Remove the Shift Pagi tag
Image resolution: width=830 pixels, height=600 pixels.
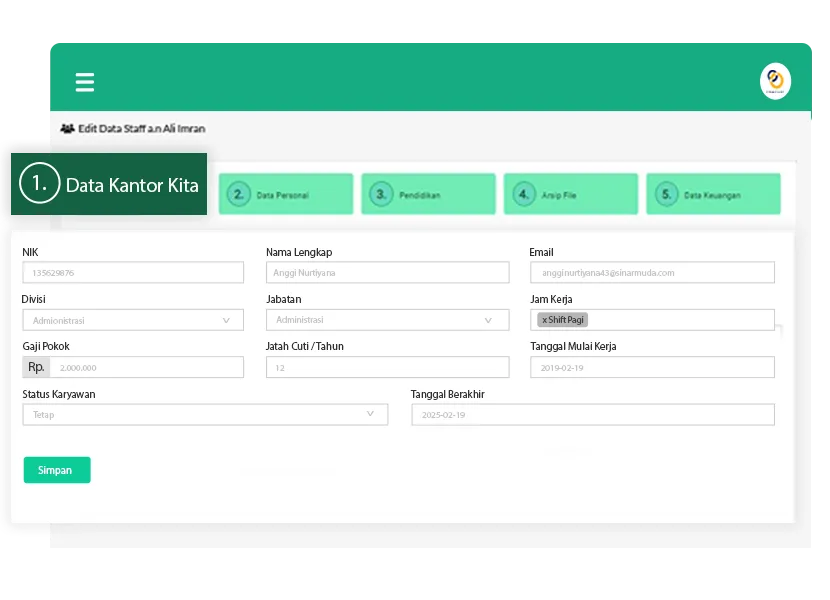(544, 320)
